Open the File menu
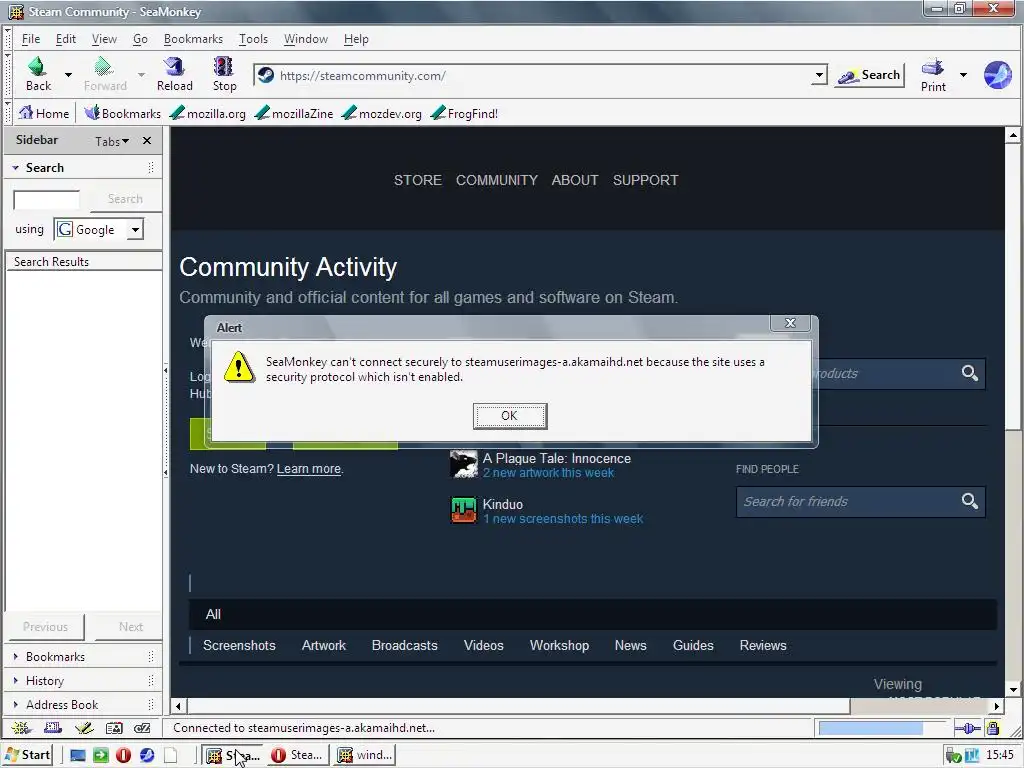Screen dimensions: 1024x768 (31, 39)
